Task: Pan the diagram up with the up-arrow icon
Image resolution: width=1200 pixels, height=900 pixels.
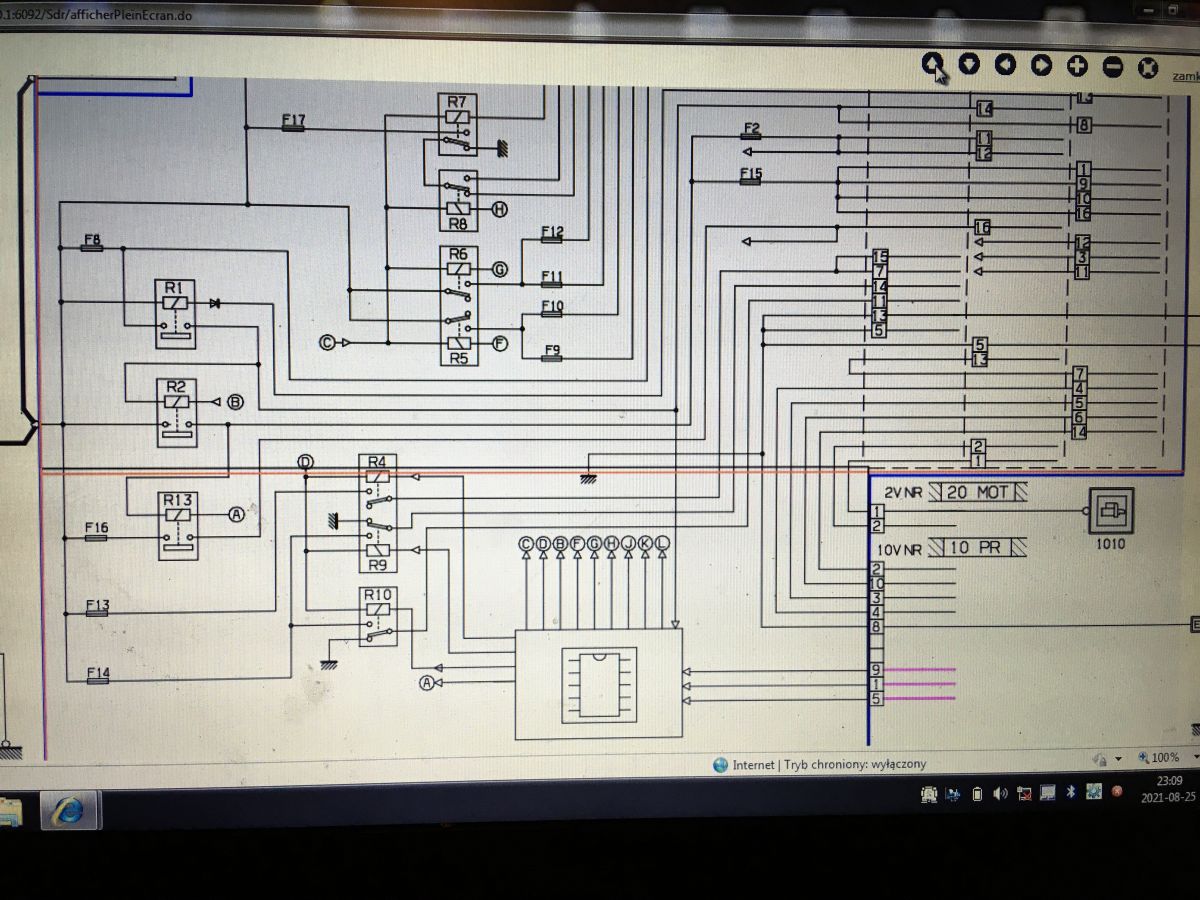Action: pos(932,64)
